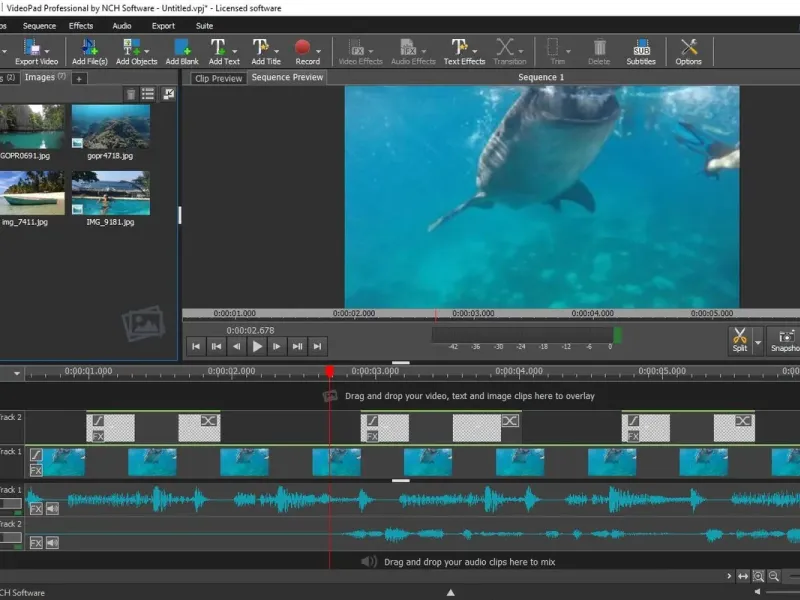This screenshot has width=800, height=600.
Task: Click transition icon on first Track 2 clip
Action: (x=208, y=420)
